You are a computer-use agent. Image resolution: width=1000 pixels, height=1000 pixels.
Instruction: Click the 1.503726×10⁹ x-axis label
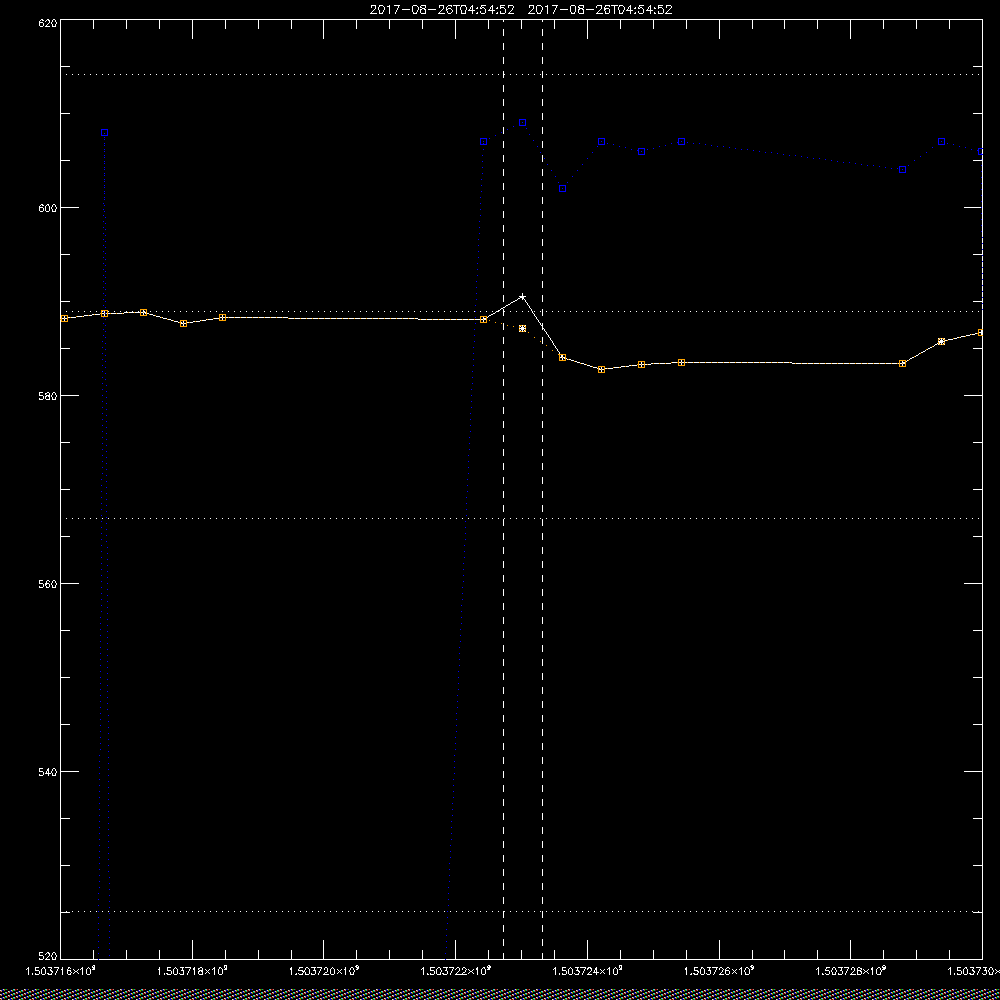pyautogui.click(x=720, y=971)
